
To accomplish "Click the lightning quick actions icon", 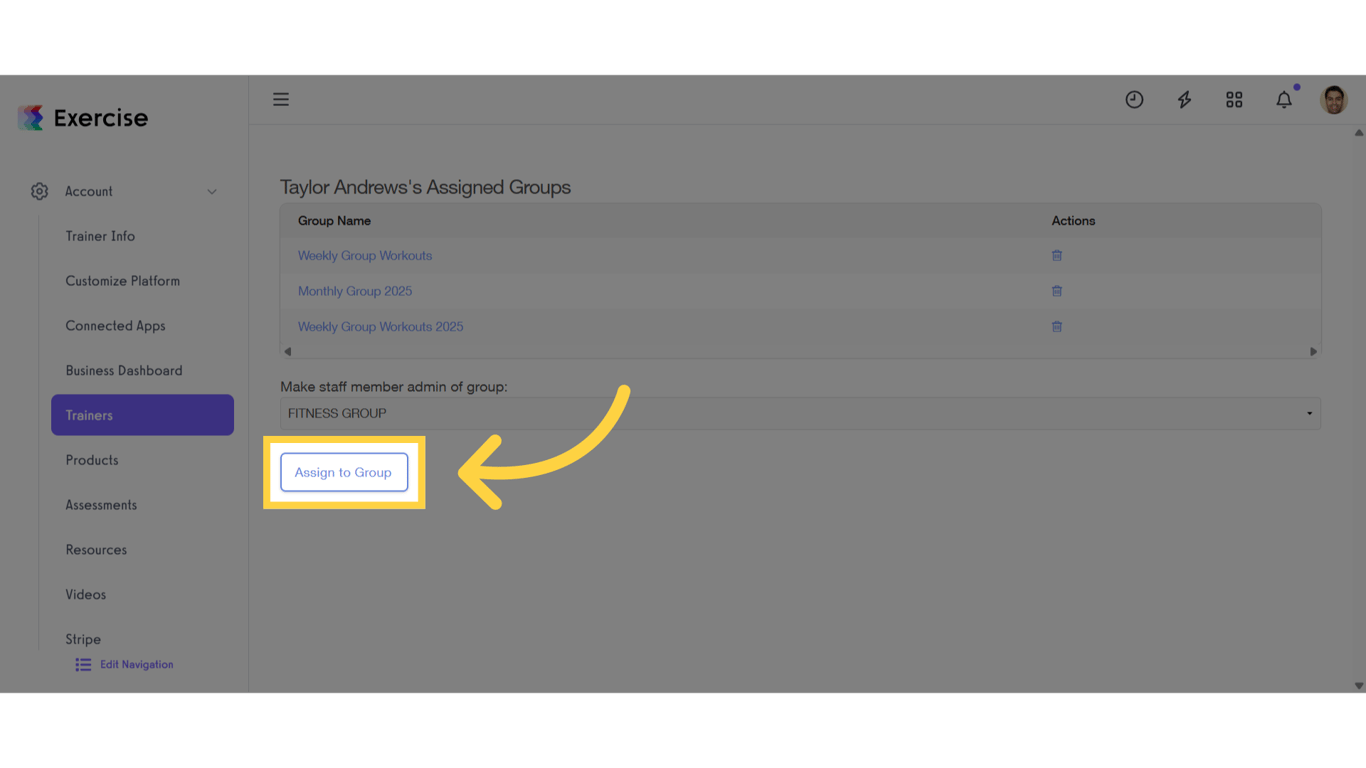I will [1184, 99].
